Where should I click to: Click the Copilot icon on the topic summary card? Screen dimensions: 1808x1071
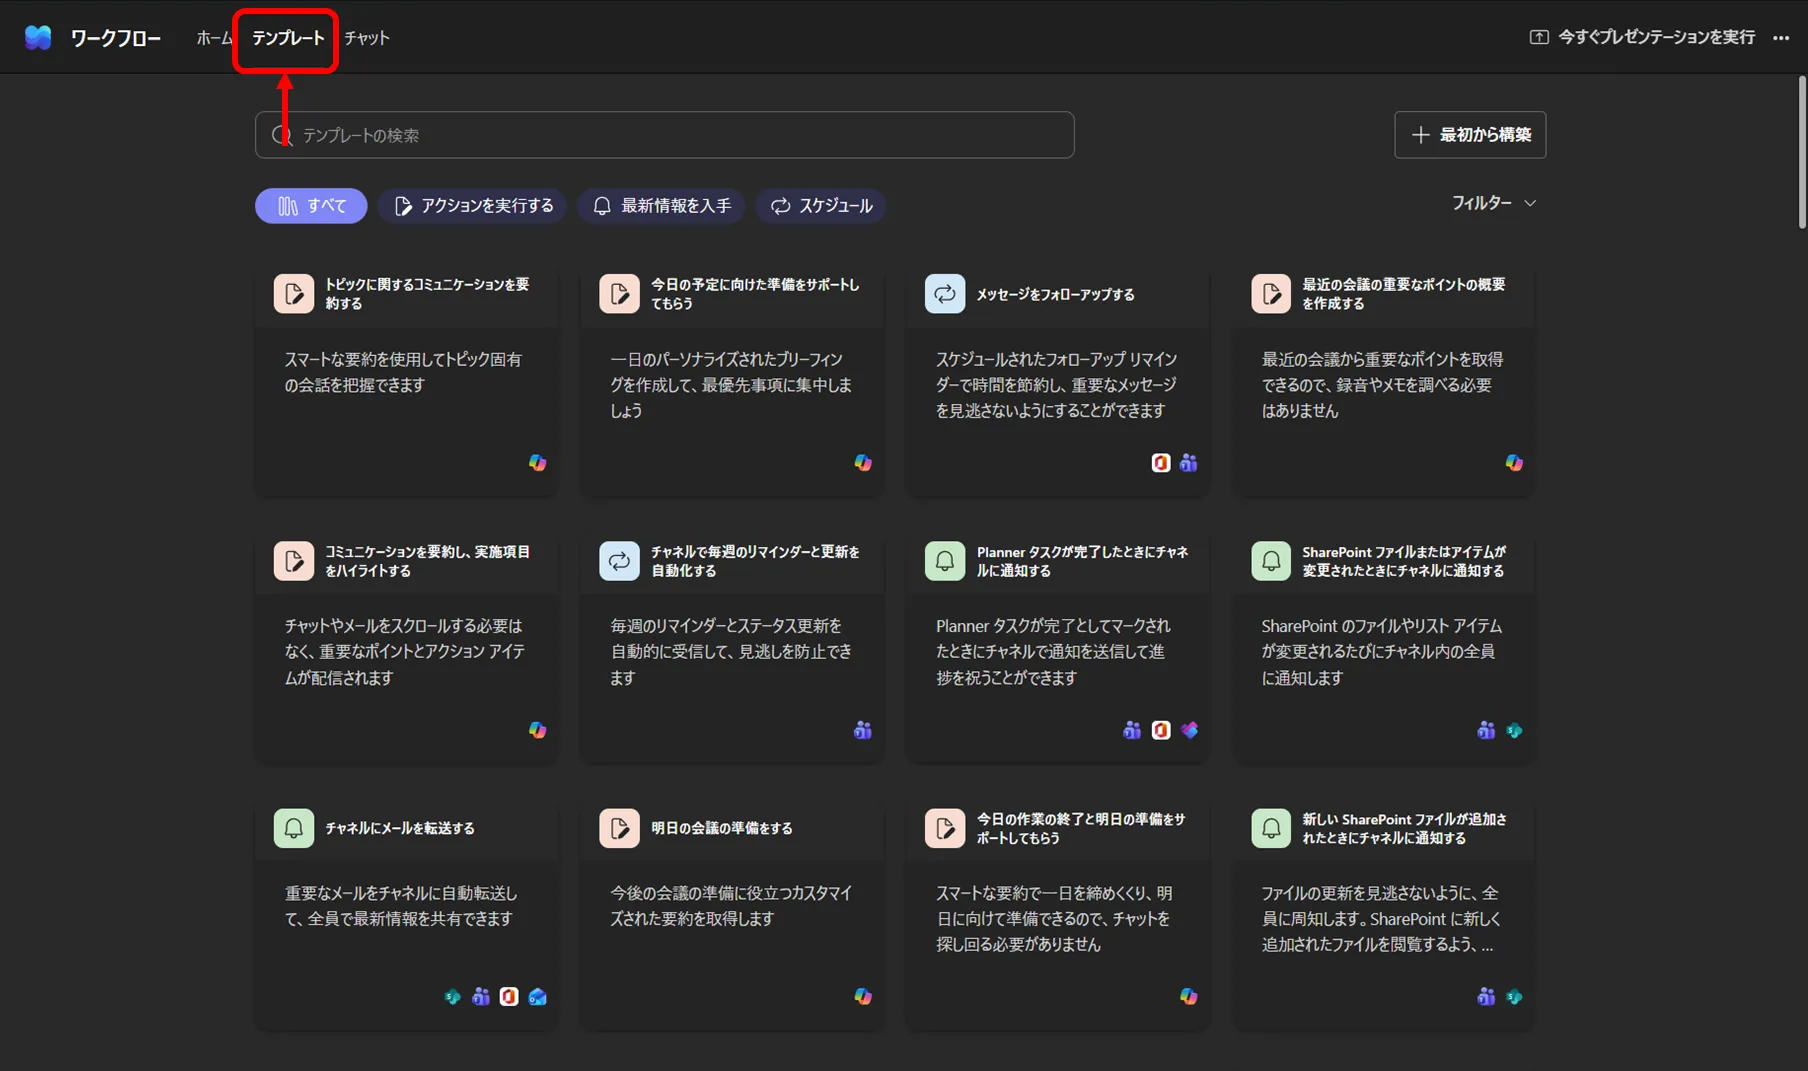coord(537,462)
